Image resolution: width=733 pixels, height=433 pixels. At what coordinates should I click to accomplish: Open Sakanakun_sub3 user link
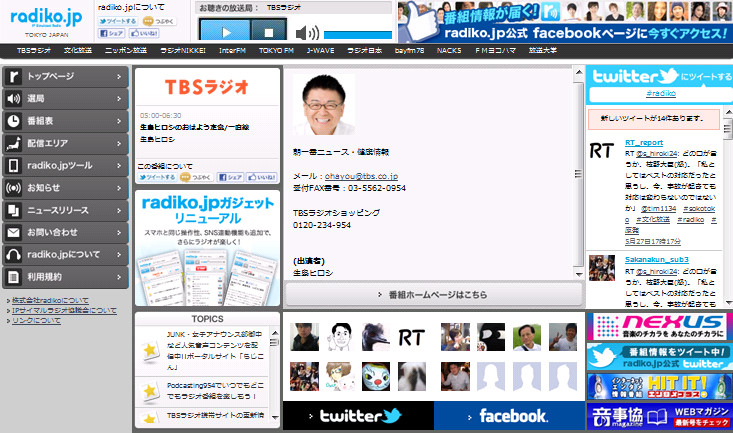(x=656, y=260)
